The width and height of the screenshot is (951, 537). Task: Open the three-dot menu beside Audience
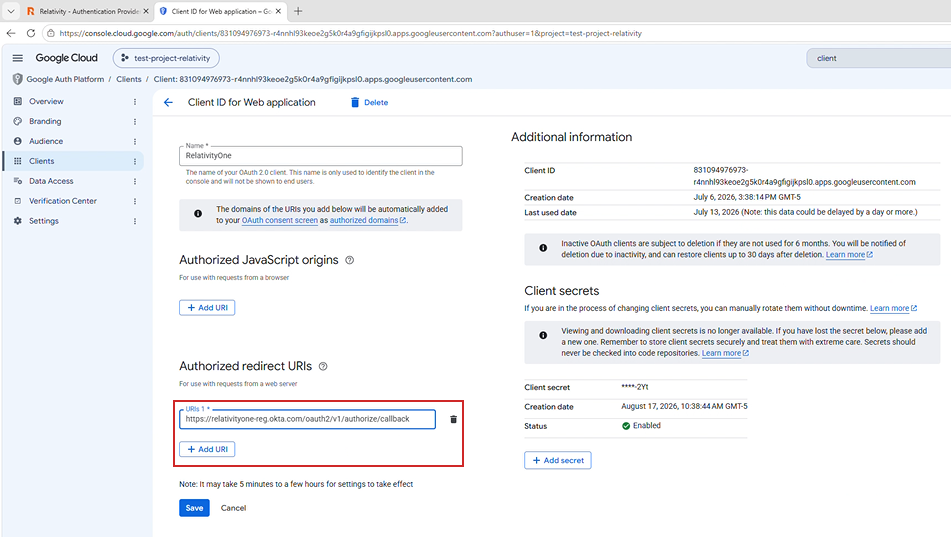tap(135, 142)
